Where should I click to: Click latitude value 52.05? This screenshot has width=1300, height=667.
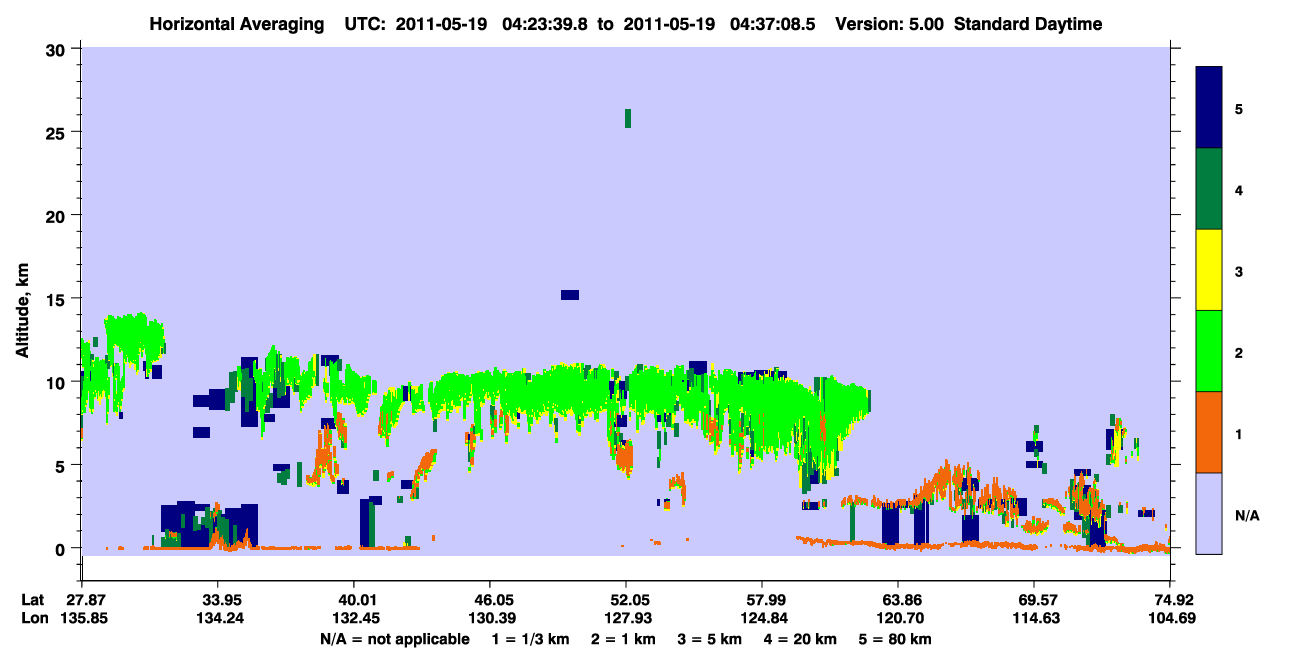[x=625, y=600]
